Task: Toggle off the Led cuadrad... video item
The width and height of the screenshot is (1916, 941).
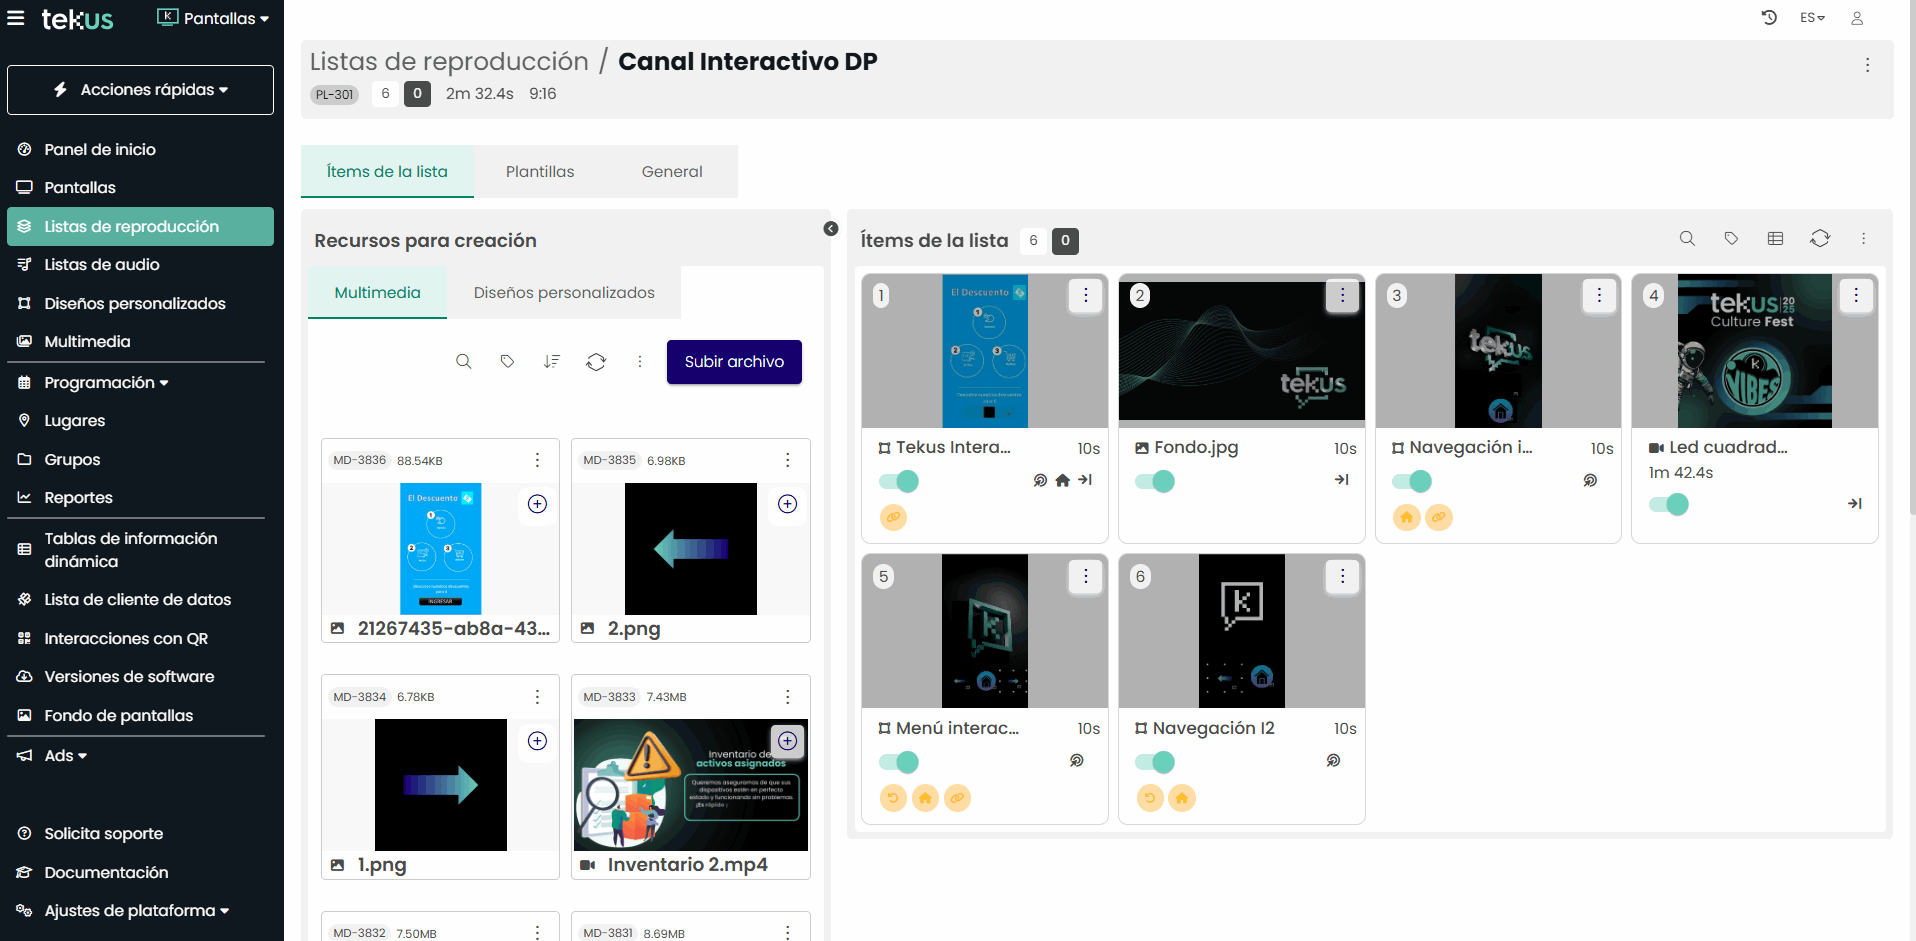Action: tap(1668, 505)
